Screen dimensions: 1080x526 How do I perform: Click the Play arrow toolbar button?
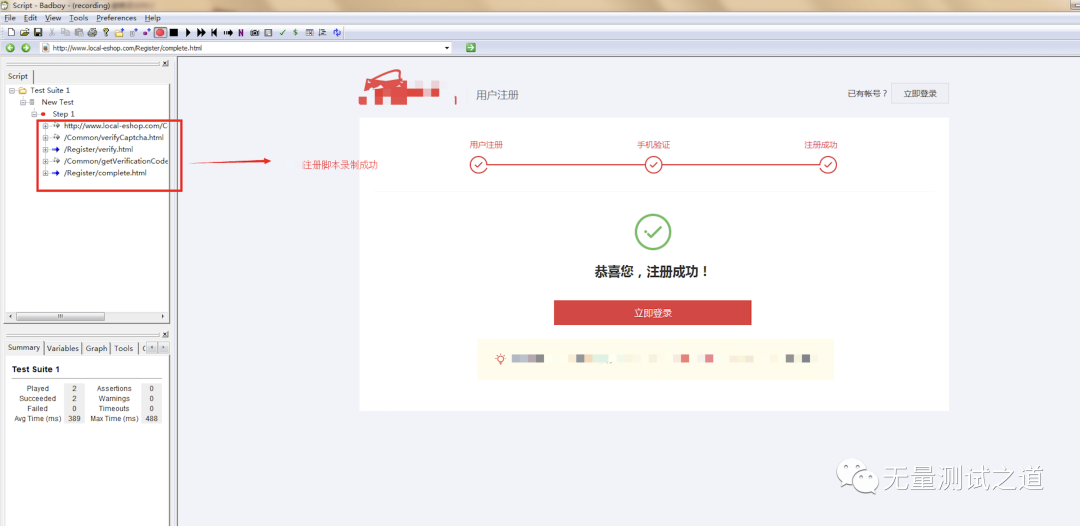[x=188, y=32]
